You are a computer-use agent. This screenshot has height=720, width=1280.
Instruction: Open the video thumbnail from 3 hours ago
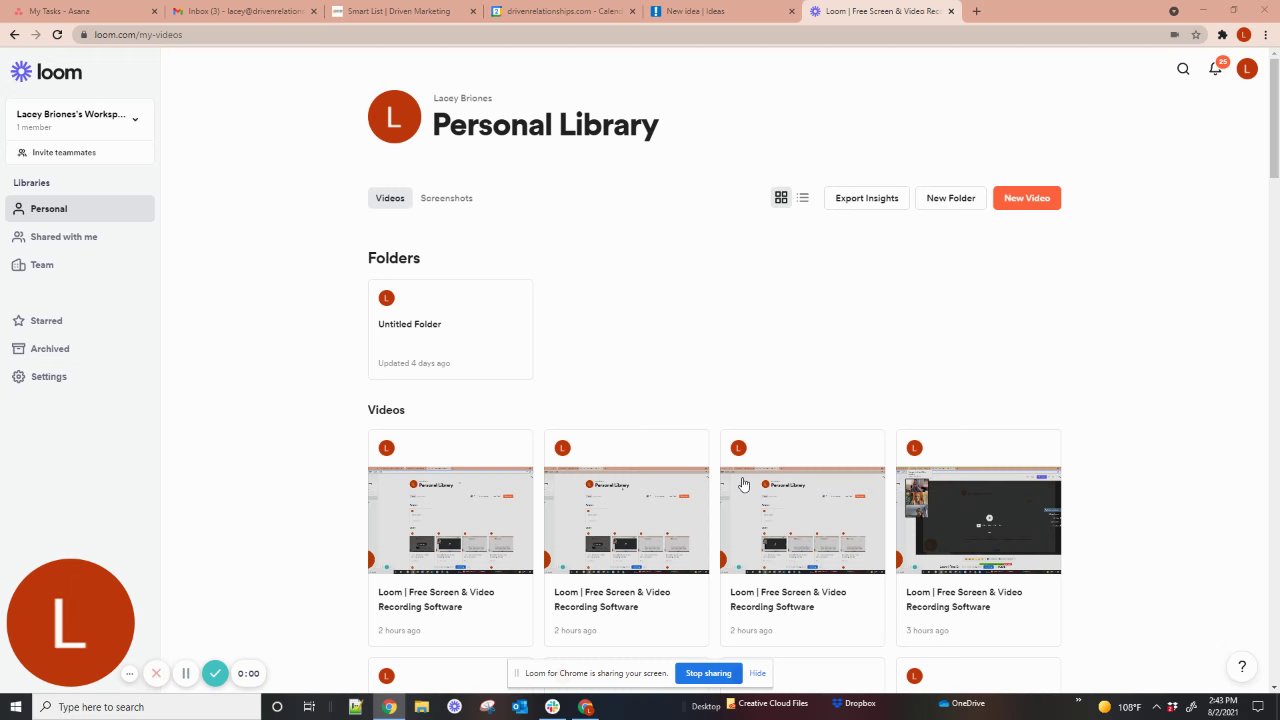click(x=978, y=520)
